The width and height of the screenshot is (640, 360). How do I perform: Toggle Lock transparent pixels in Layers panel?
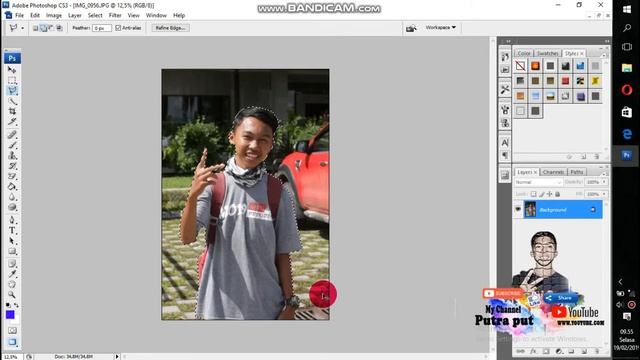pyautogui.click(x=533, y=194)
